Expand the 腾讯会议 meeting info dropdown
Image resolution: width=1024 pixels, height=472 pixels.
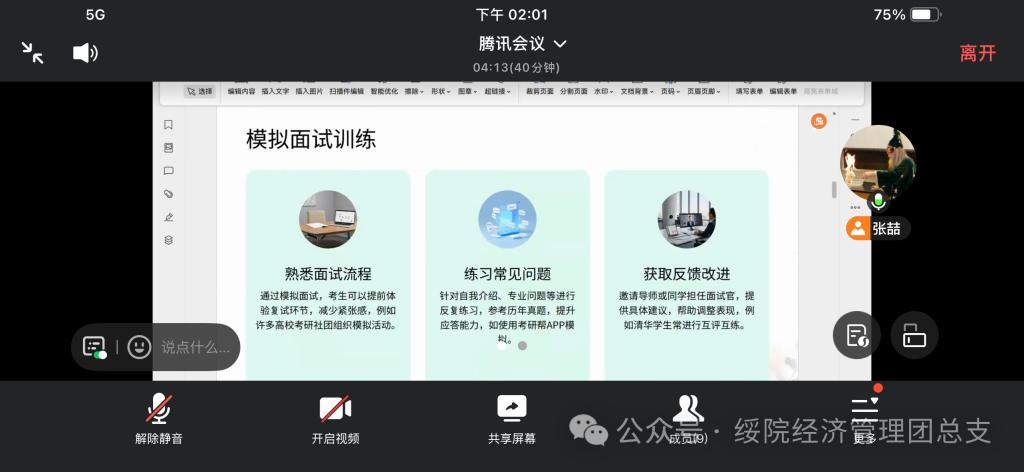[x=522, y=44]
